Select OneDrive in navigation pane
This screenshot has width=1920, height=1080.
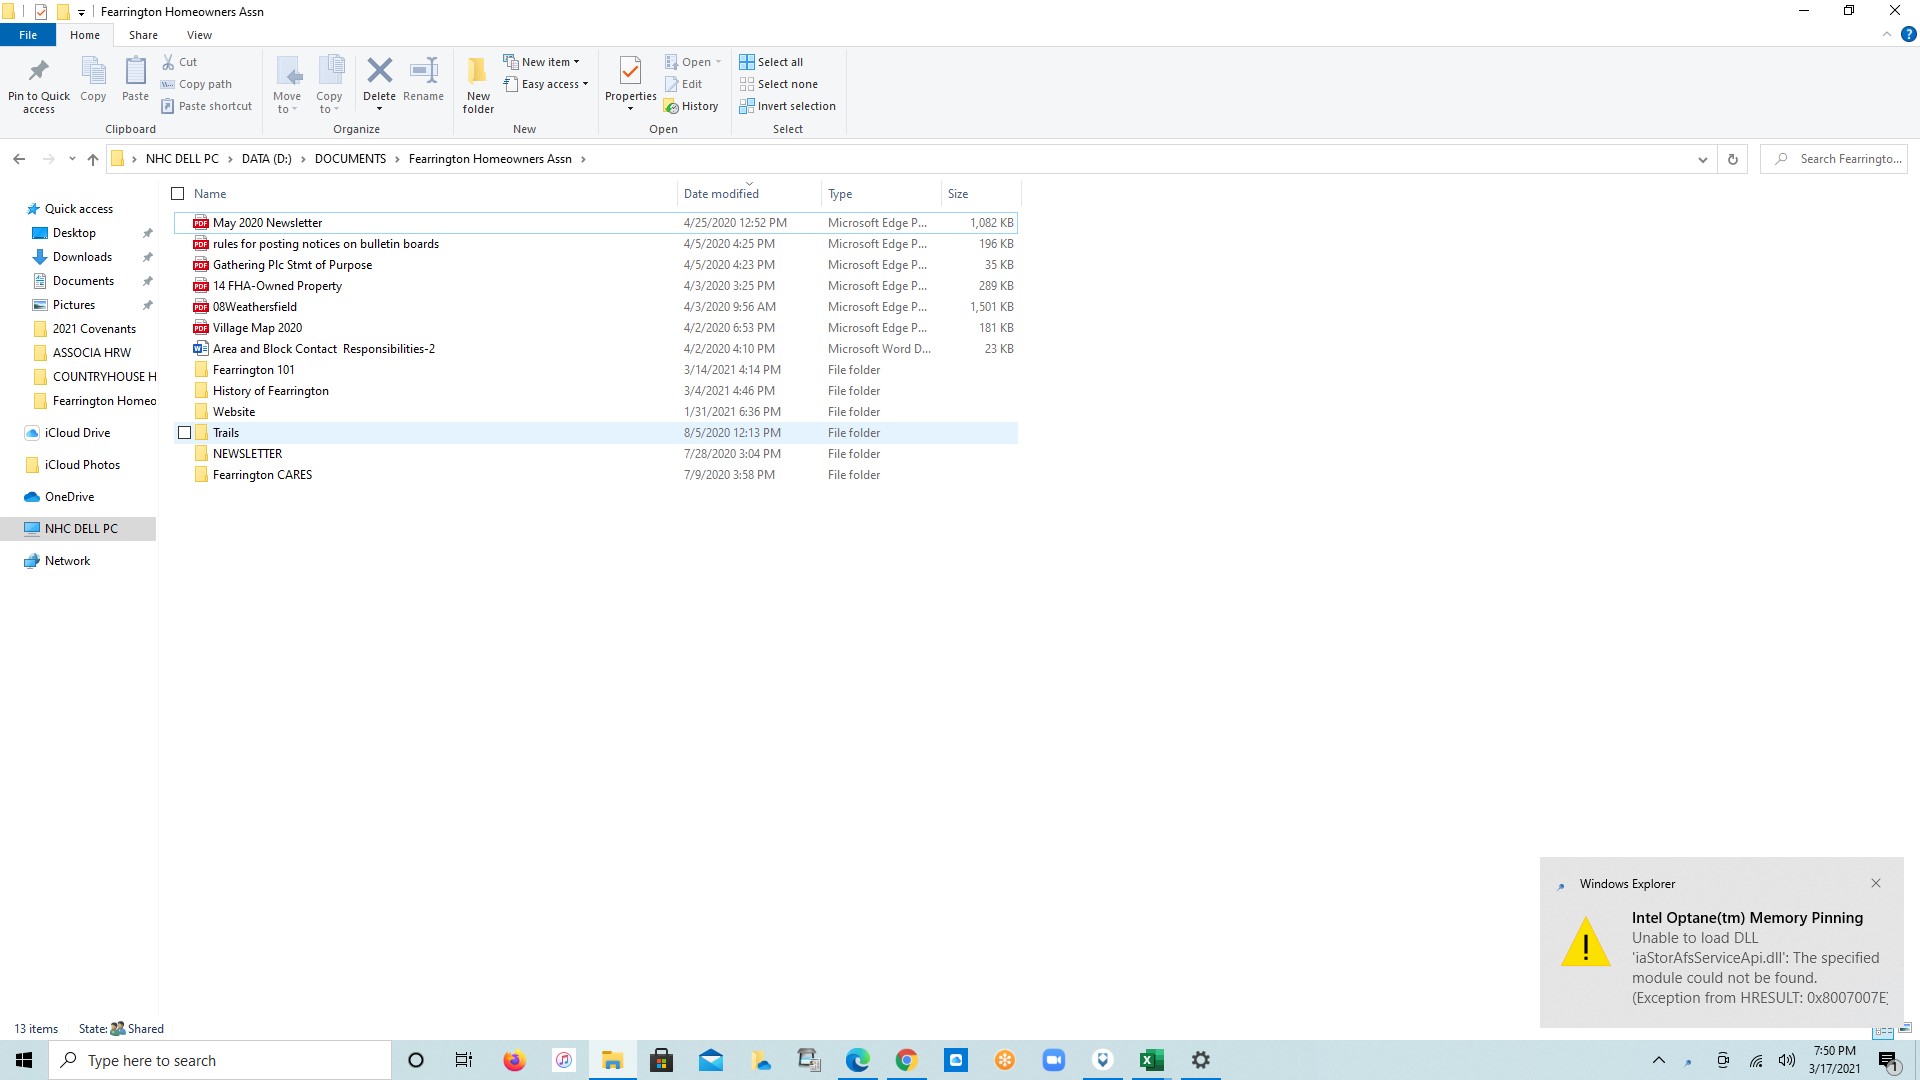(x=70, y=497)
